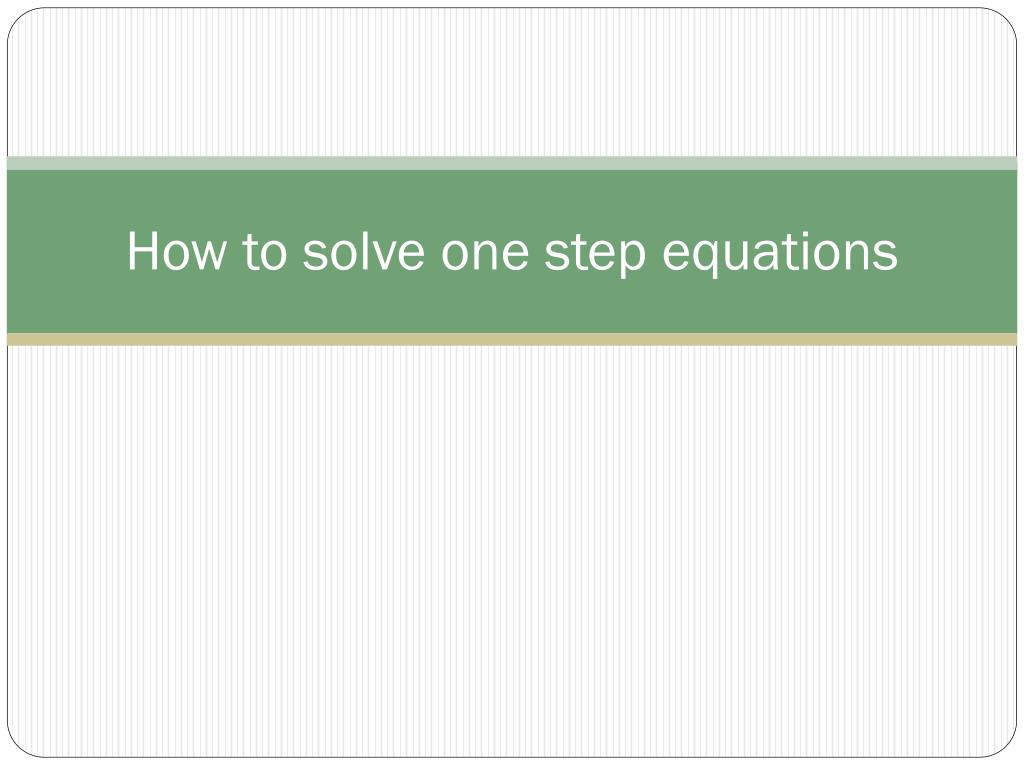Click the green banner right of "equations"
This screenshot has width=1024, height=768.
coord(959,251)
